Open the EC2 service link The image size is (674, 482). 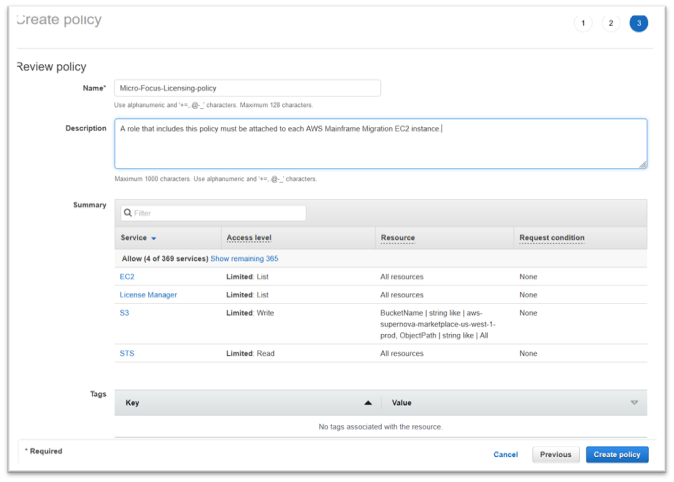[127, 277]
